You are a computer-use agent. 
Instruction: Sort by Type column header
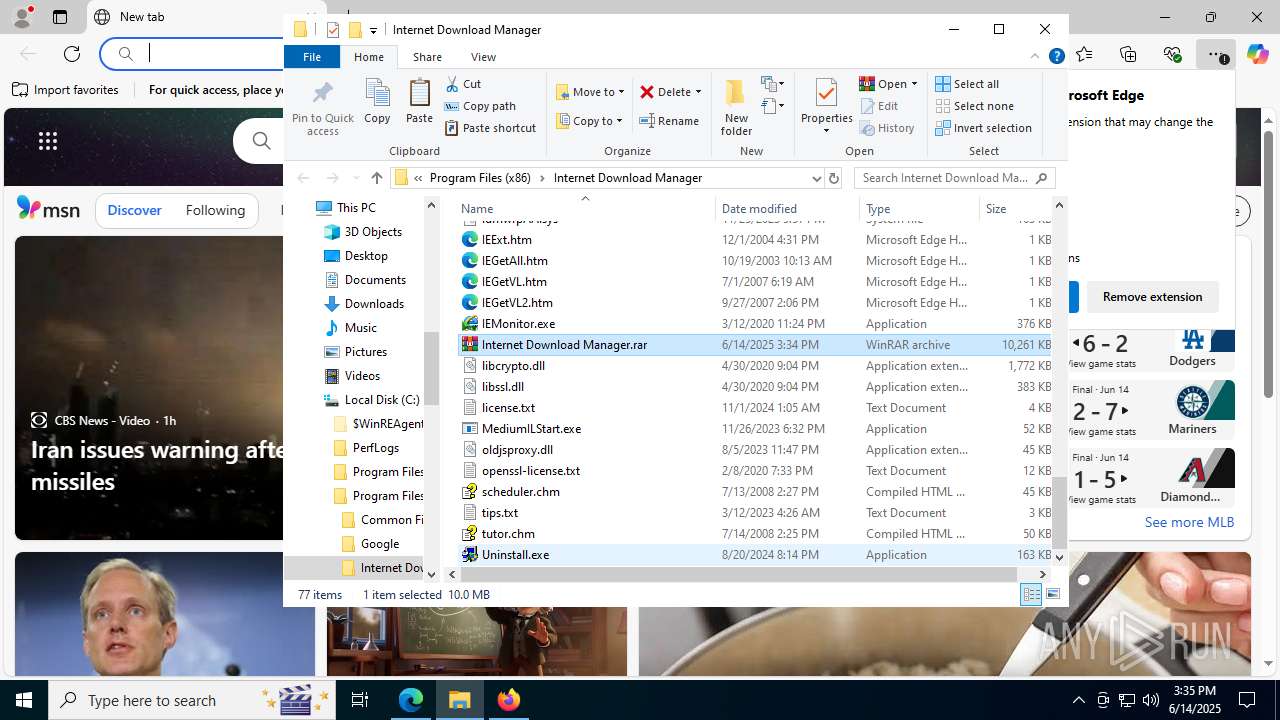tap(919, 208)
